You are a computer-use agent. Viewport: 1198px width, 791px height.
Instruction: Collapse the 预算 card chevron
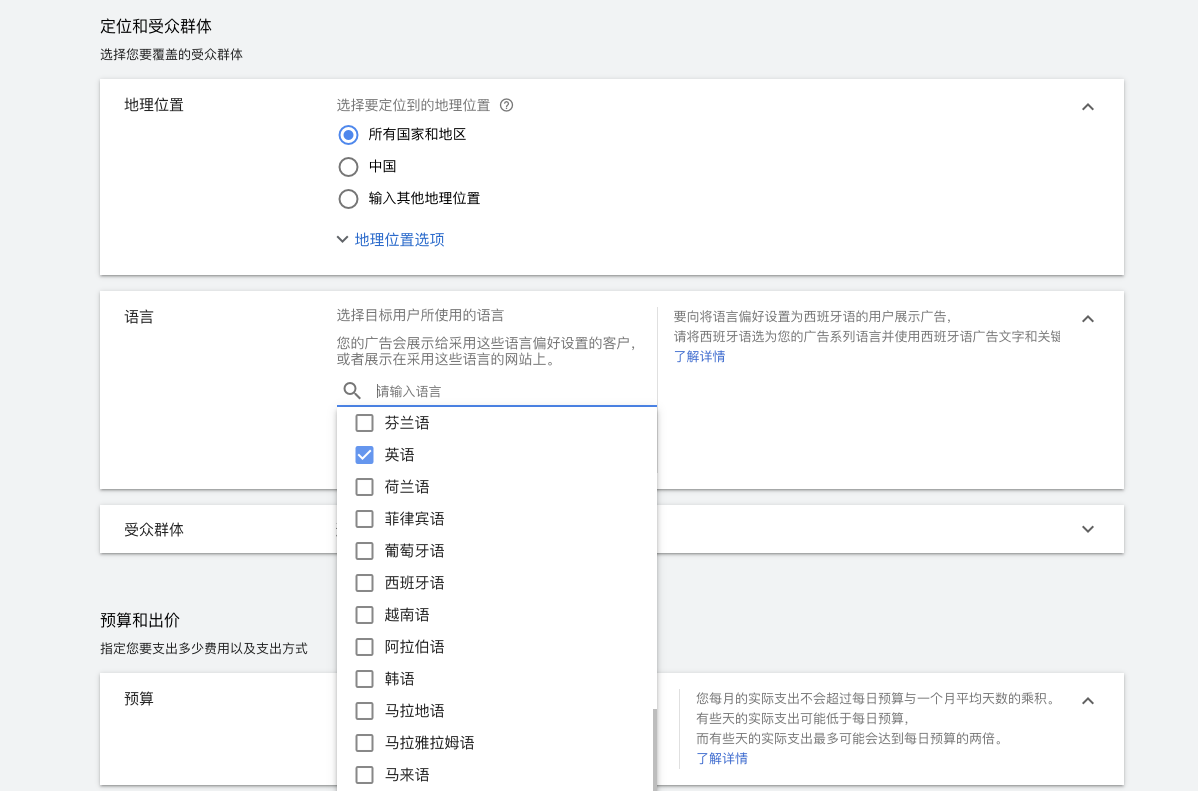click(1088, 701)
